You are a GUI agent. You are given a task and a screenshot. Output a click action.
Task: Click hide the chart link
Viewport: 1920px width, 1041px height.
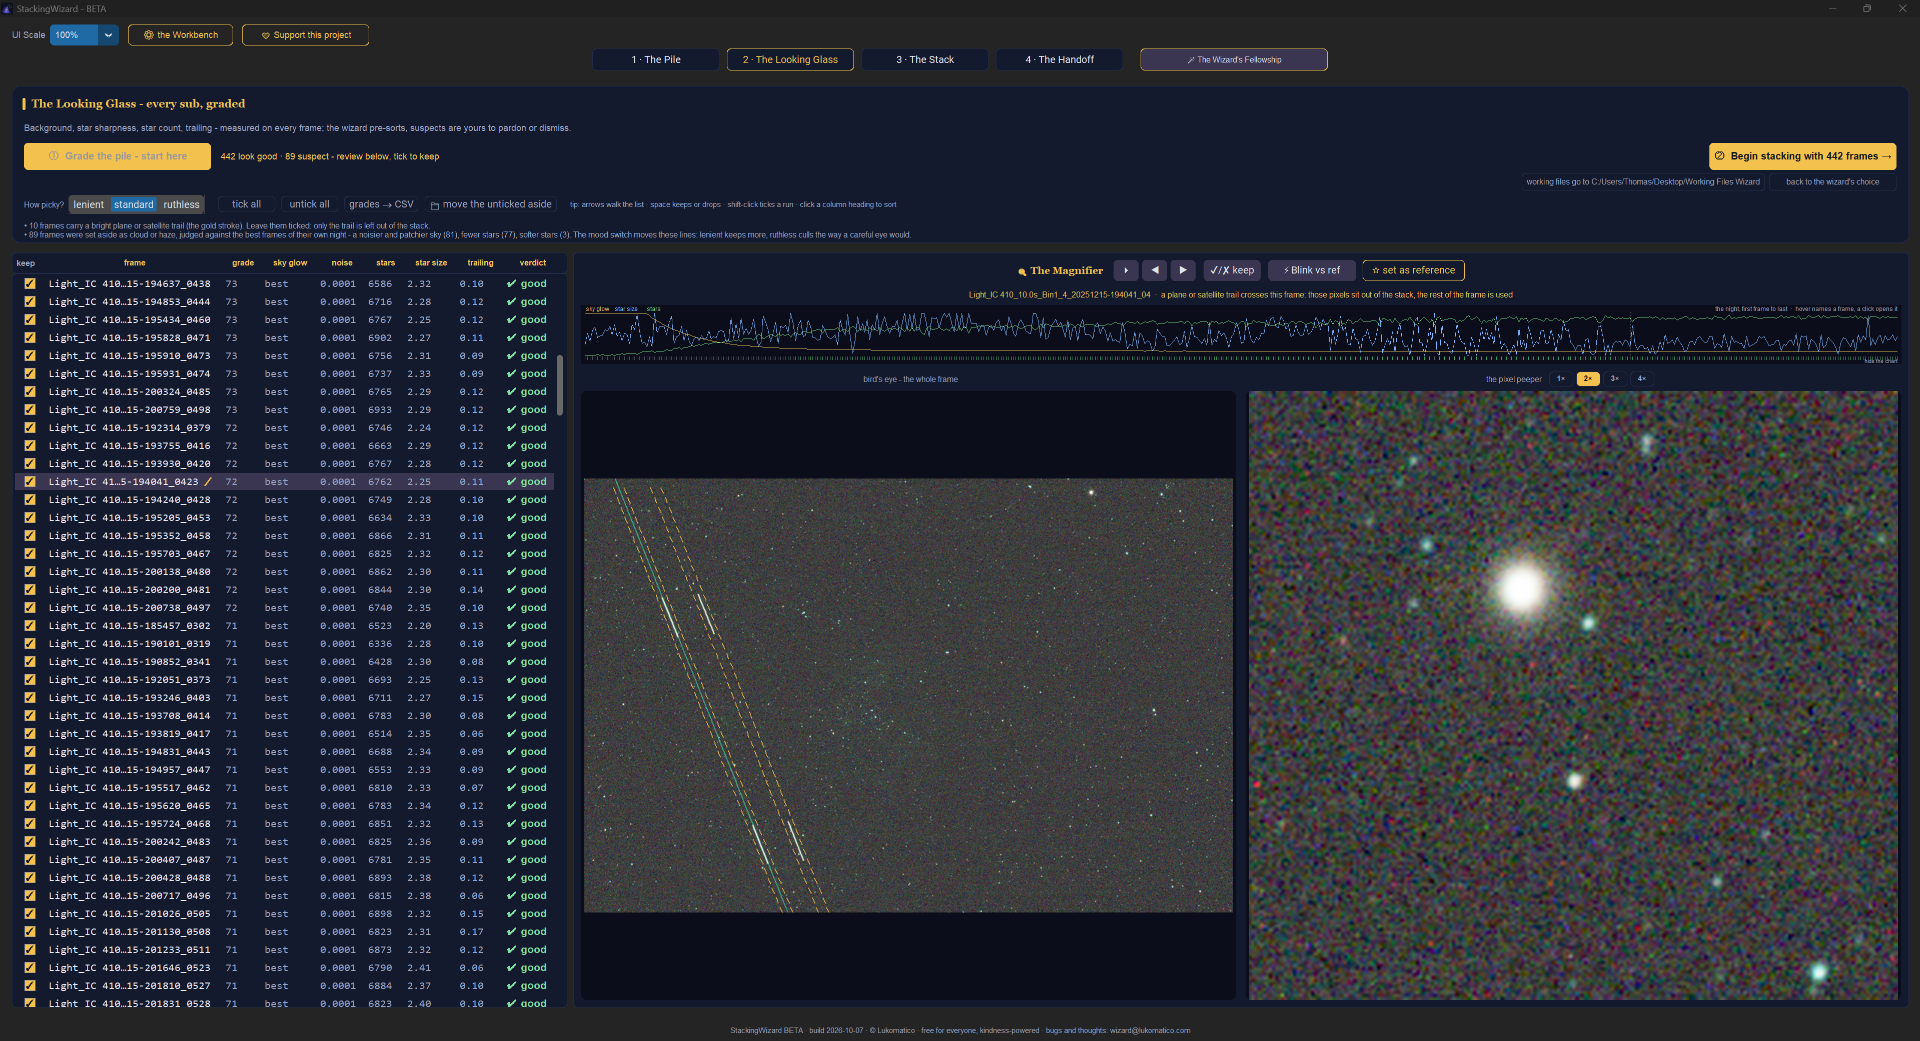click(1880, 361)
